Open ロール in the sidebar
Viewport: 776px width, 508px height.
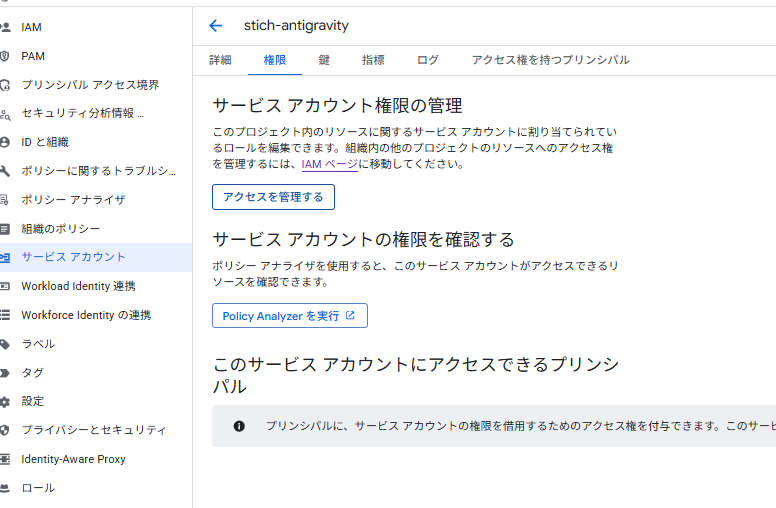tap(38, 488)
